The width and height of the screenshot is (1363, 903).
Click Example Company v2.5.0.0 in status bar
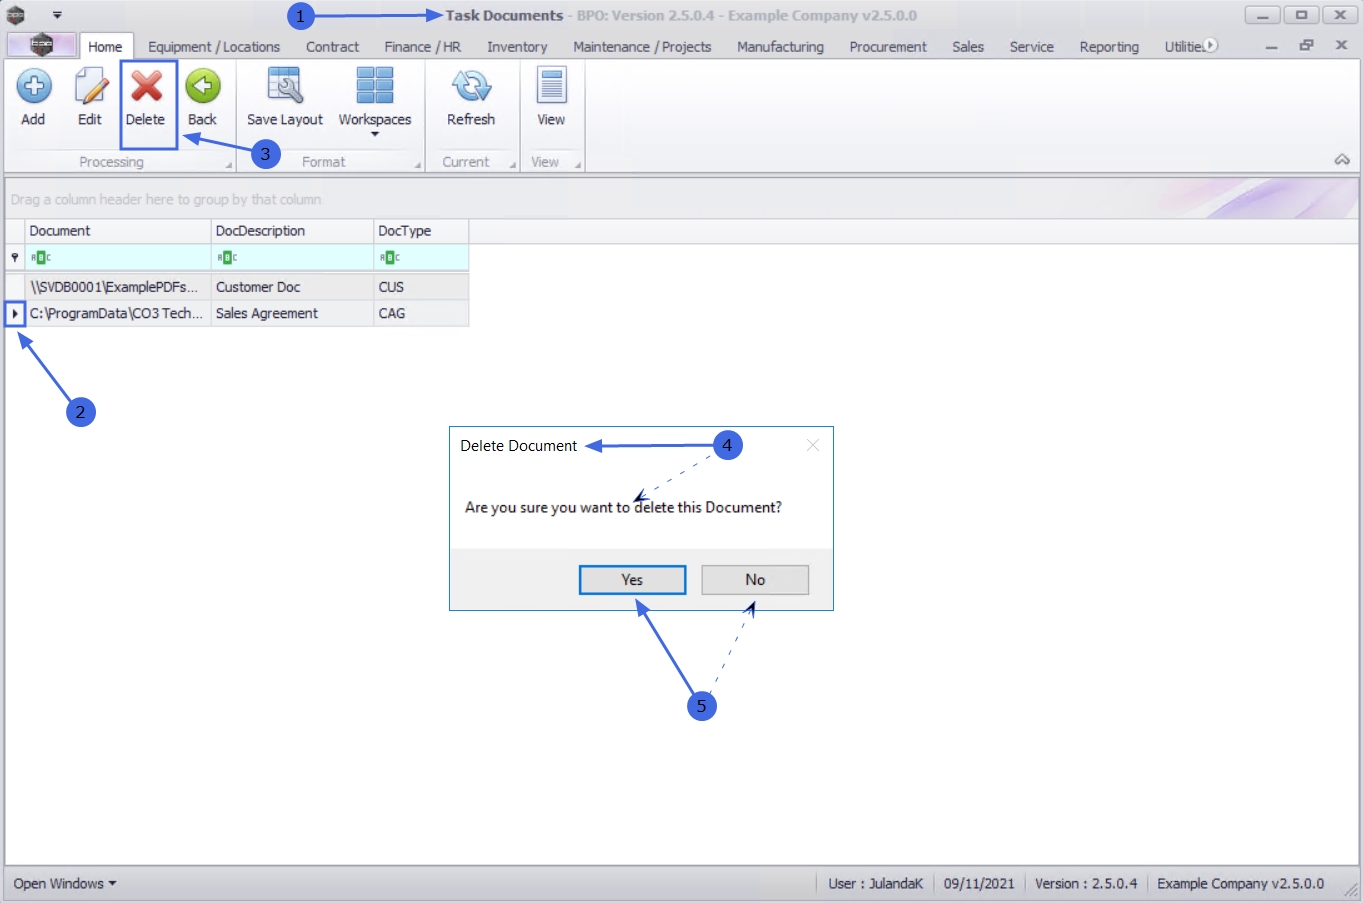1240,884
